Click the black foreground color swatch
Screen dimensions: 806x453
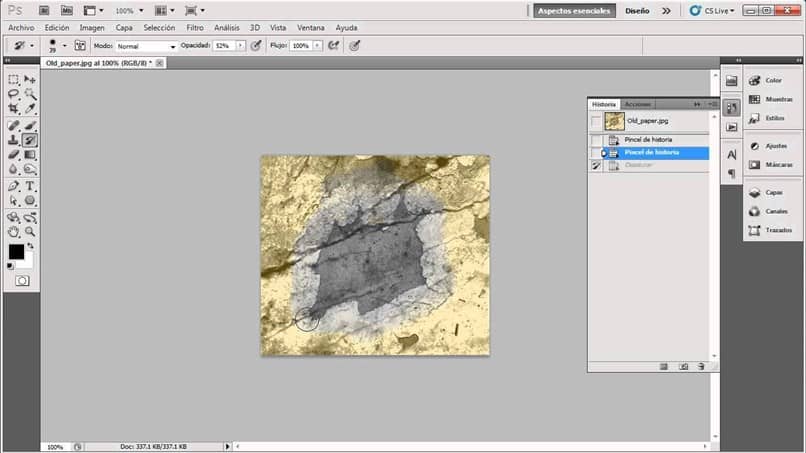click(x=16, y=251)
